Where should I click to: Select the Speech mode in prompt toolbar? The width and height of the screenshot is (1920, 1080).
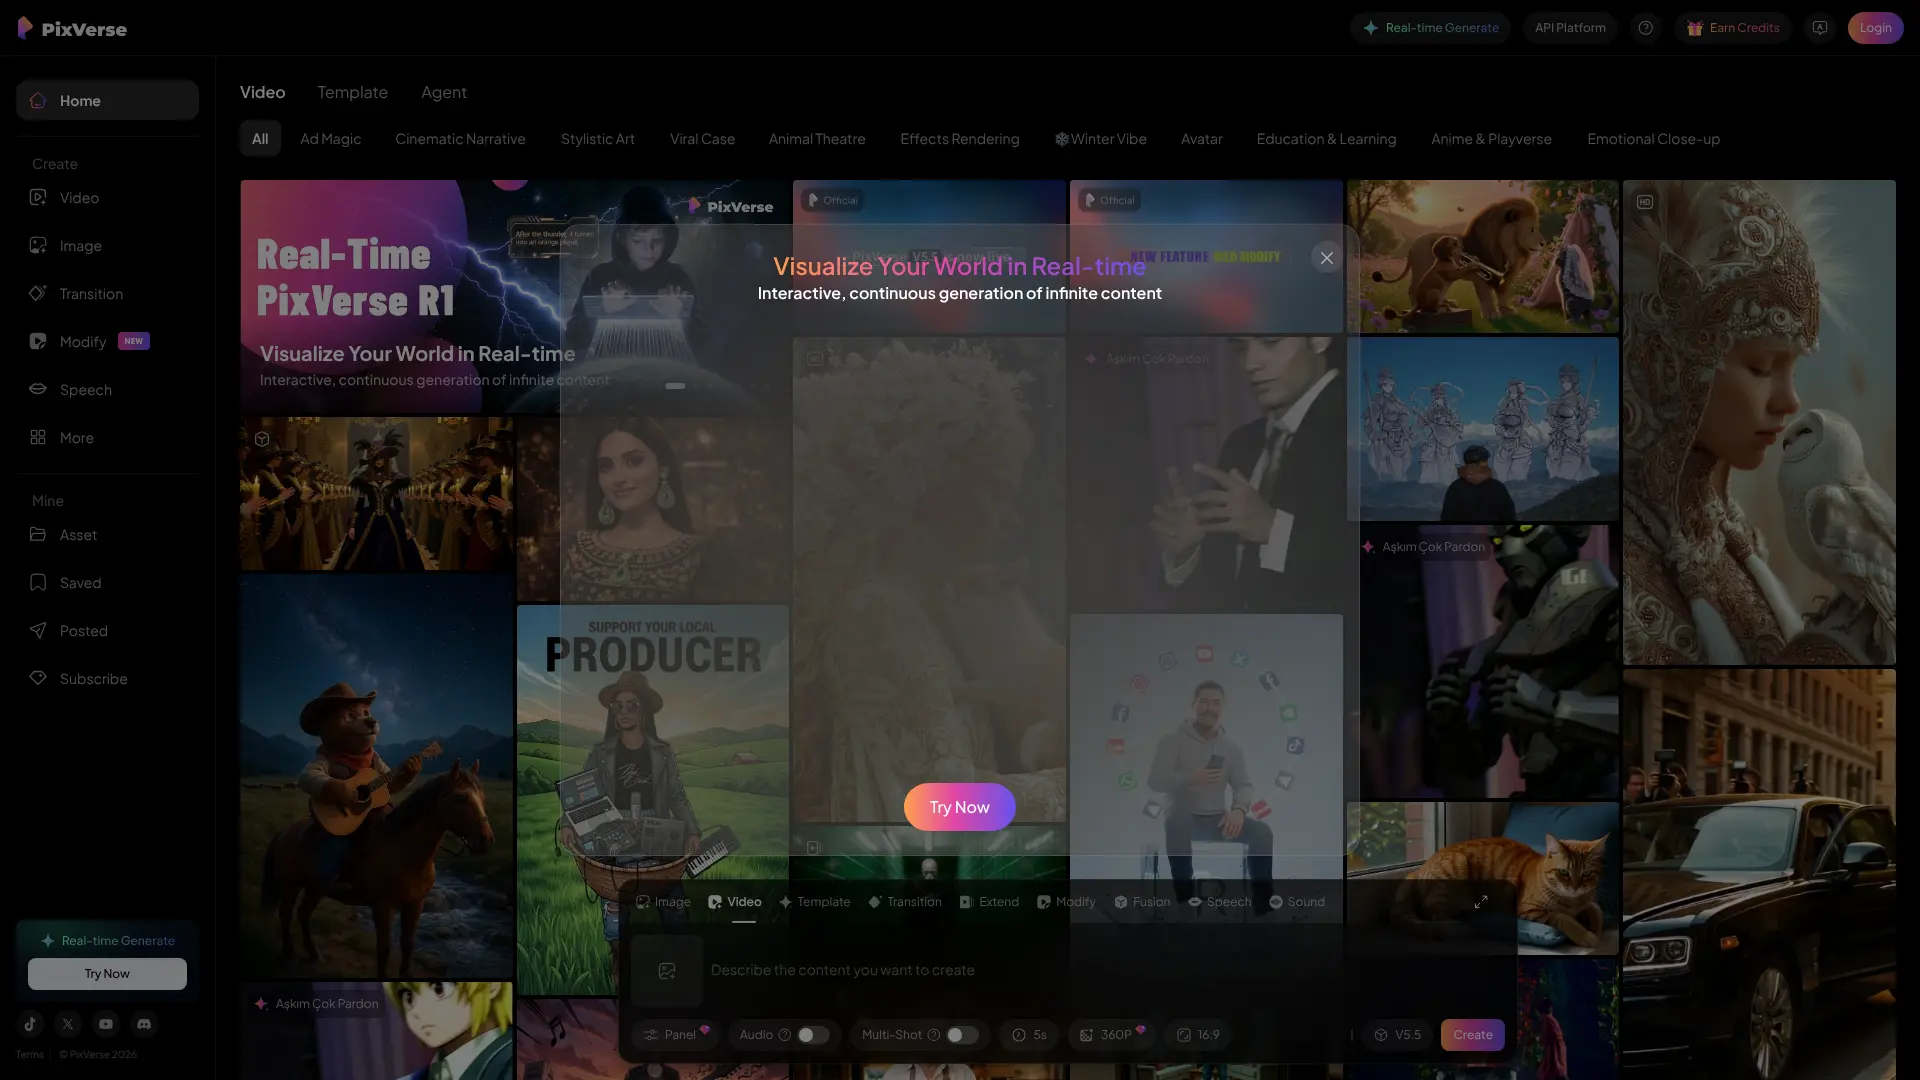1219,902
